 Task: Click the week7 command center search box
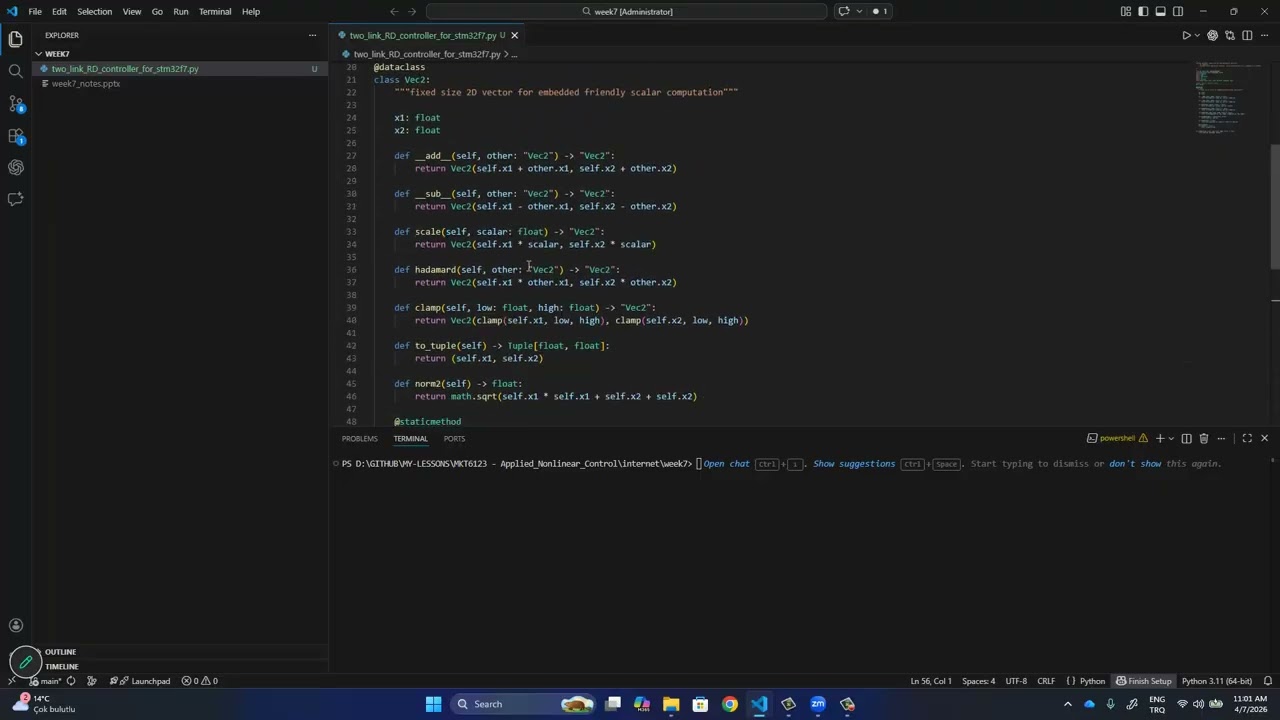pos(627,12)
